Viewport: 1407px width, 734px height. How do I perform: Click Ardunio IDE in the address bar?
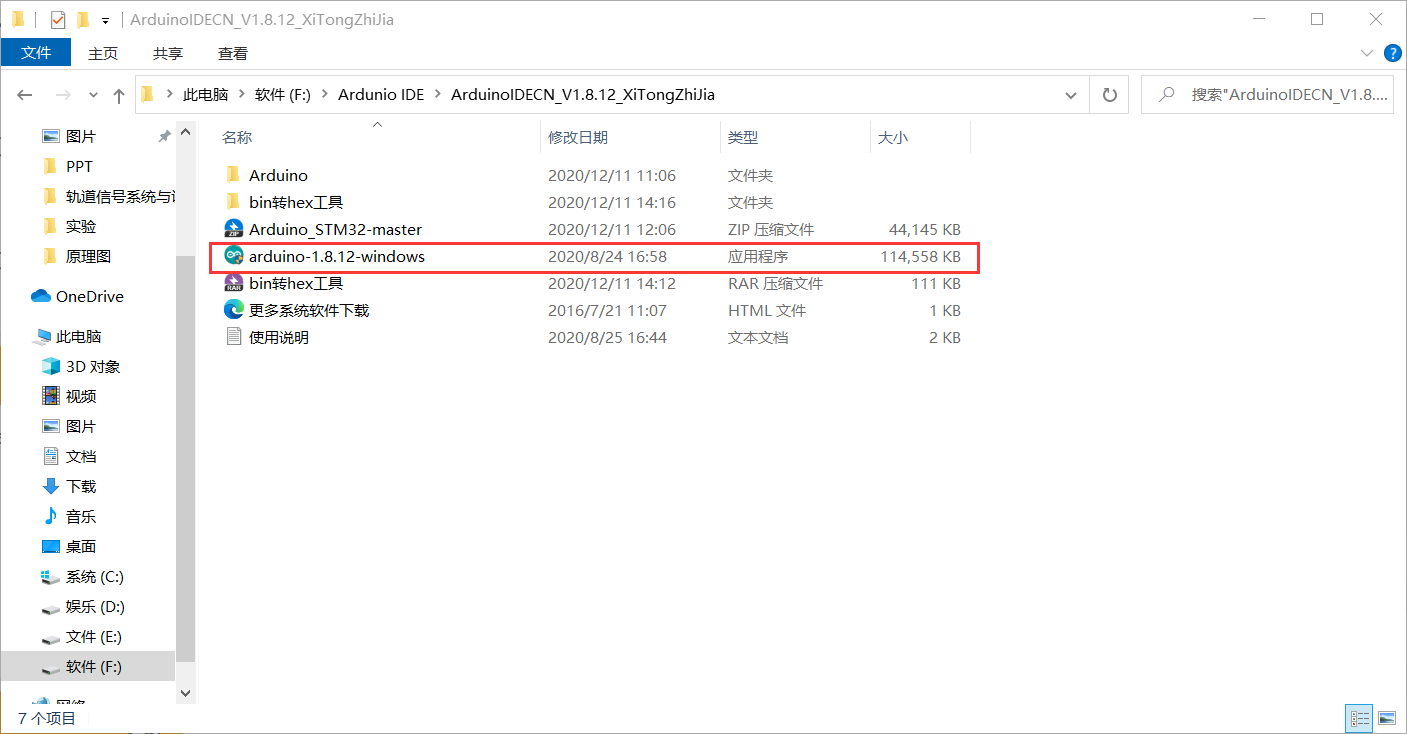click(x=381, y=95)
